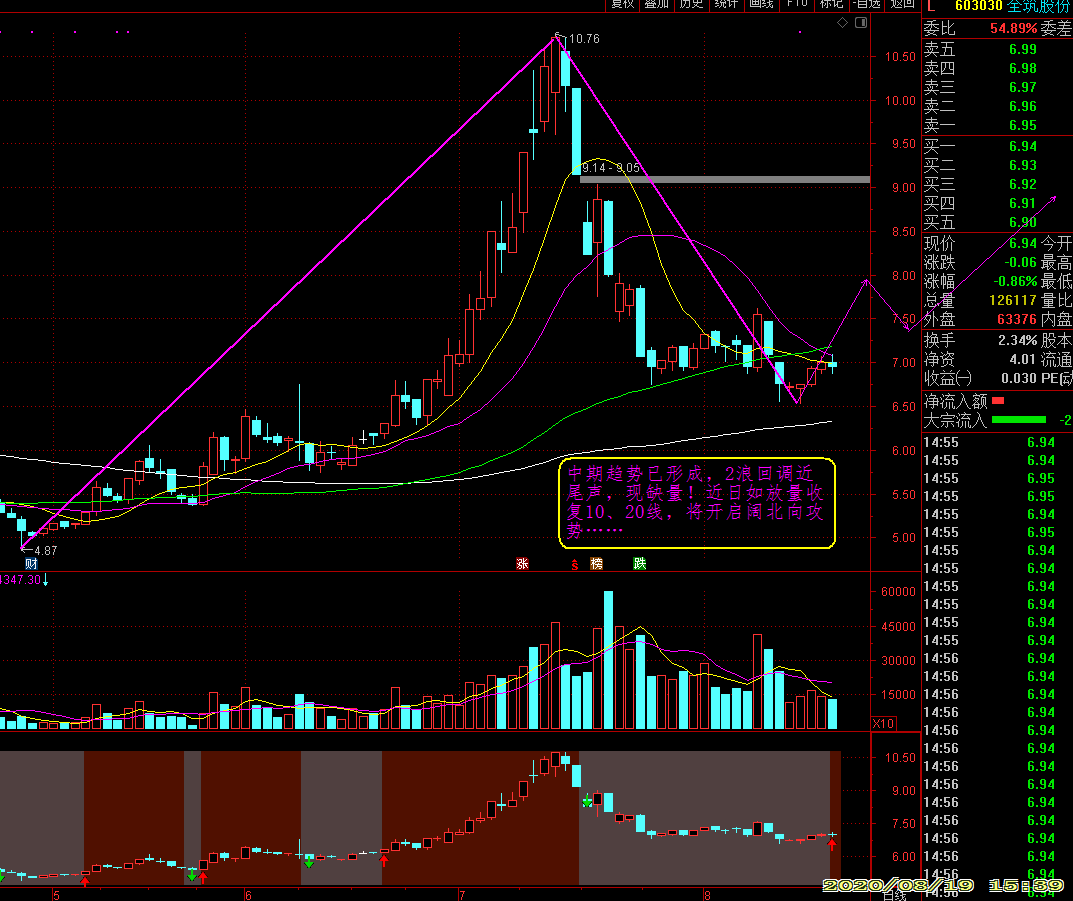Click the stock name 全筑股份

[x=1039, y=5]
